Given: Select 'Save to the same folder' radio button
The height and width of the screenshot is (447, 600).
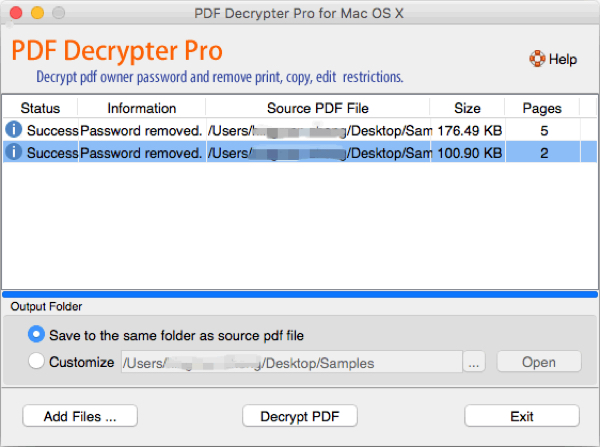Looking at the screenshot, I should coord(36,334).
